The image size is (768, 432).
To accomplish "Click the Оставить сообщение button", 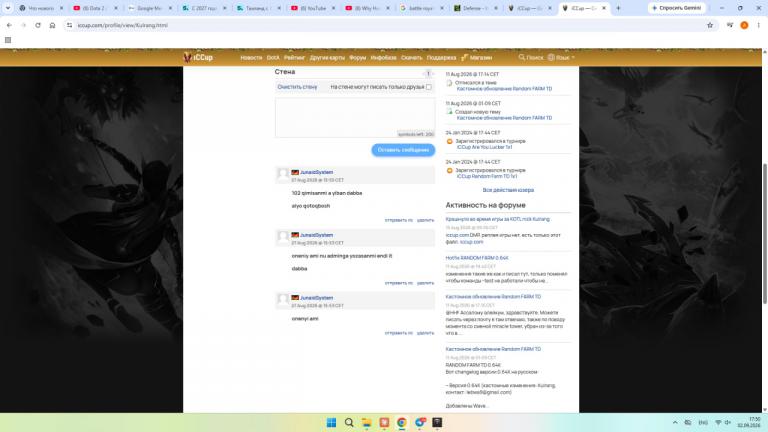I will pos(403,150).
